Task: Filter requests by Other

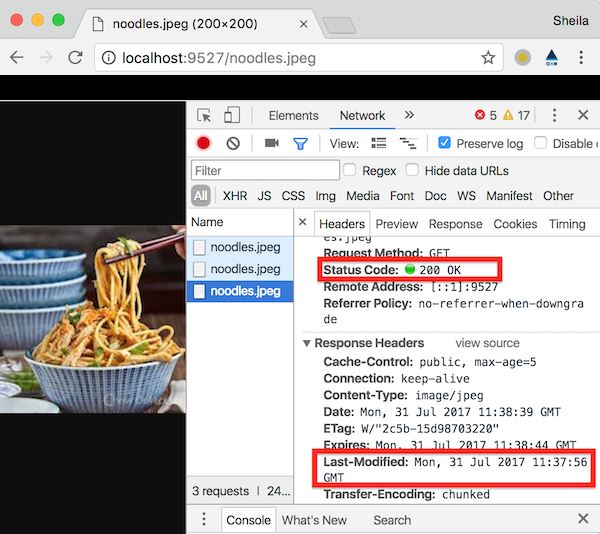Action: (x=558, y=196)
